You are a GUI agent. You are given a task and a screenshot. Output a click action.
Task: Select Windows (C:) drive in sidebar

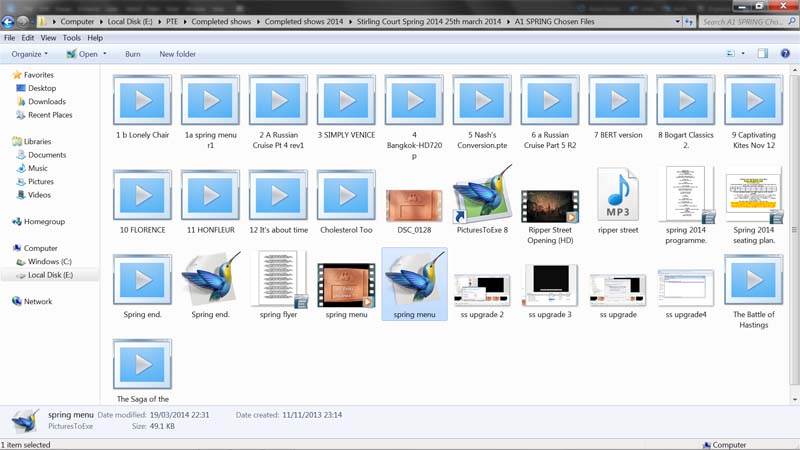(x=49, y=261)
